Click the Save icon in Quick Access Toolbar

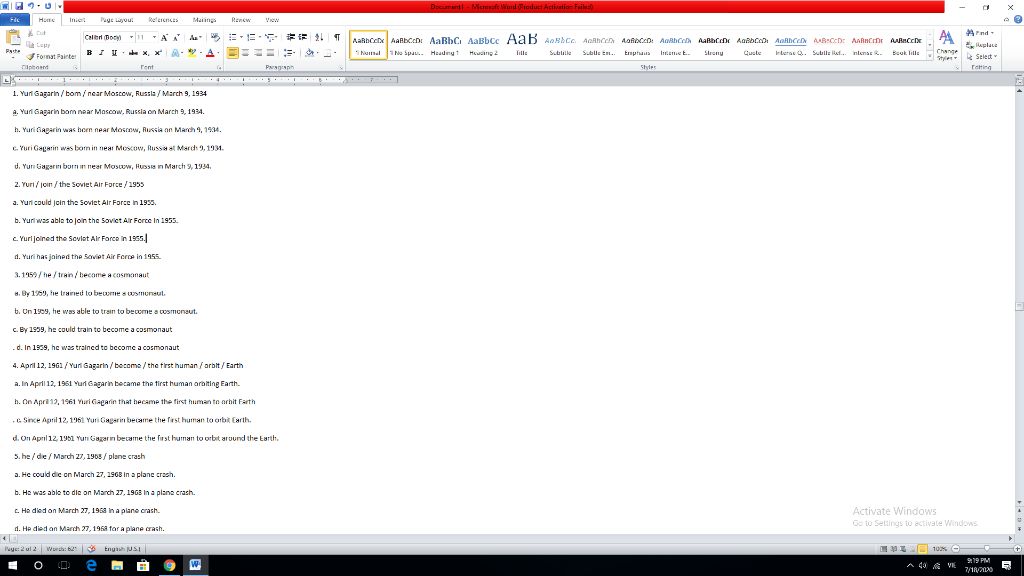(x=19, y=6)
